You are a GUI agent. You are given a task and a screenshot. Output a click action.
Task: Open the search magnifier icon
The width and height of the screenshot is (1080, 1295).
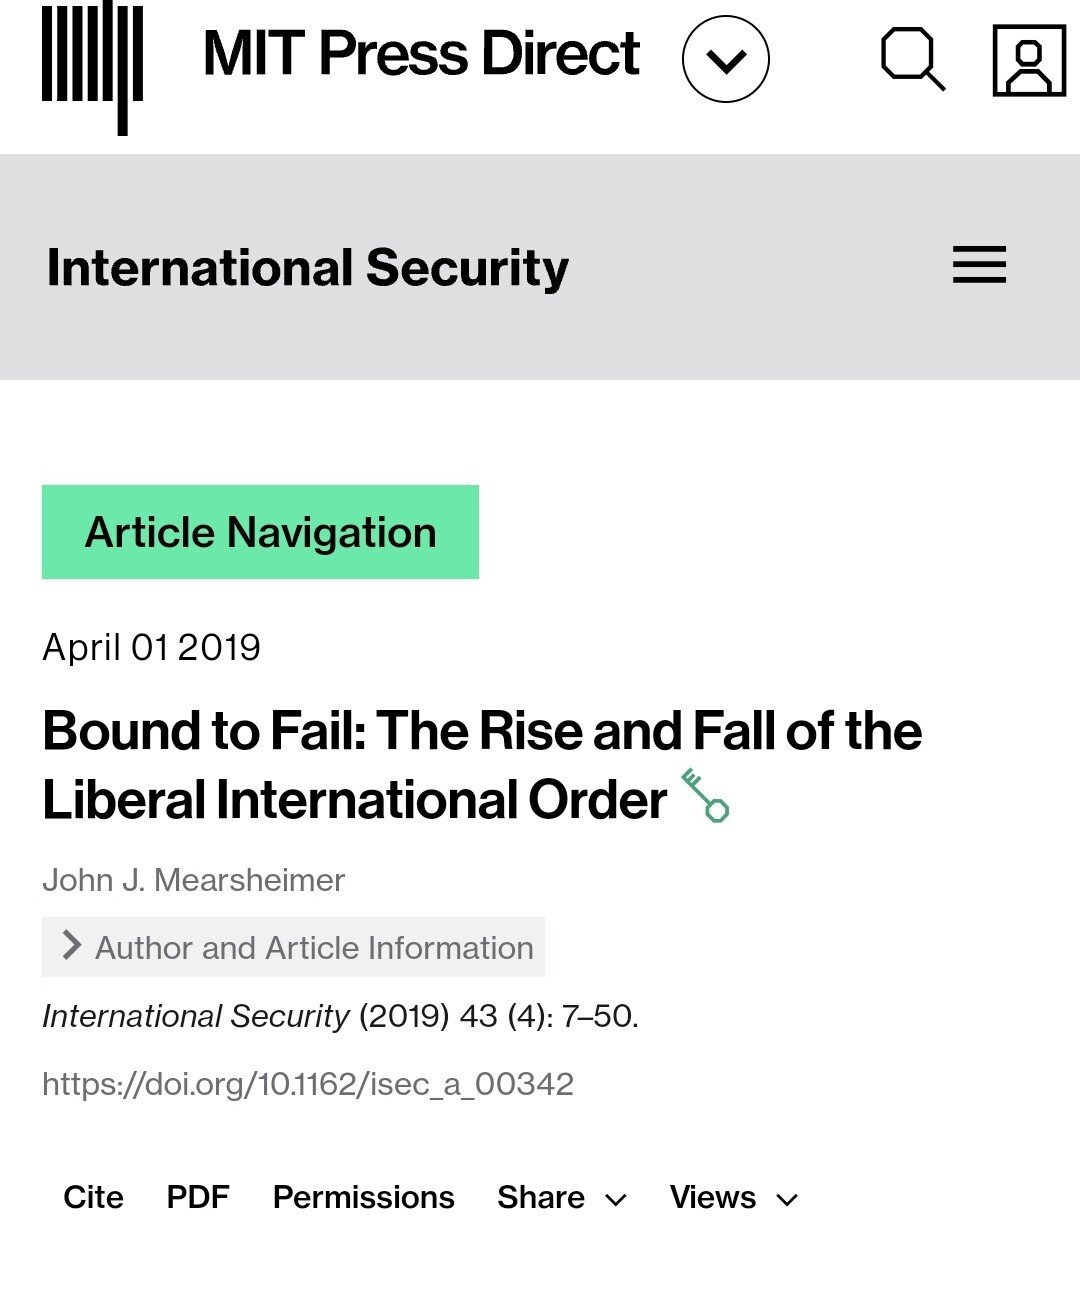pos(912,59)
